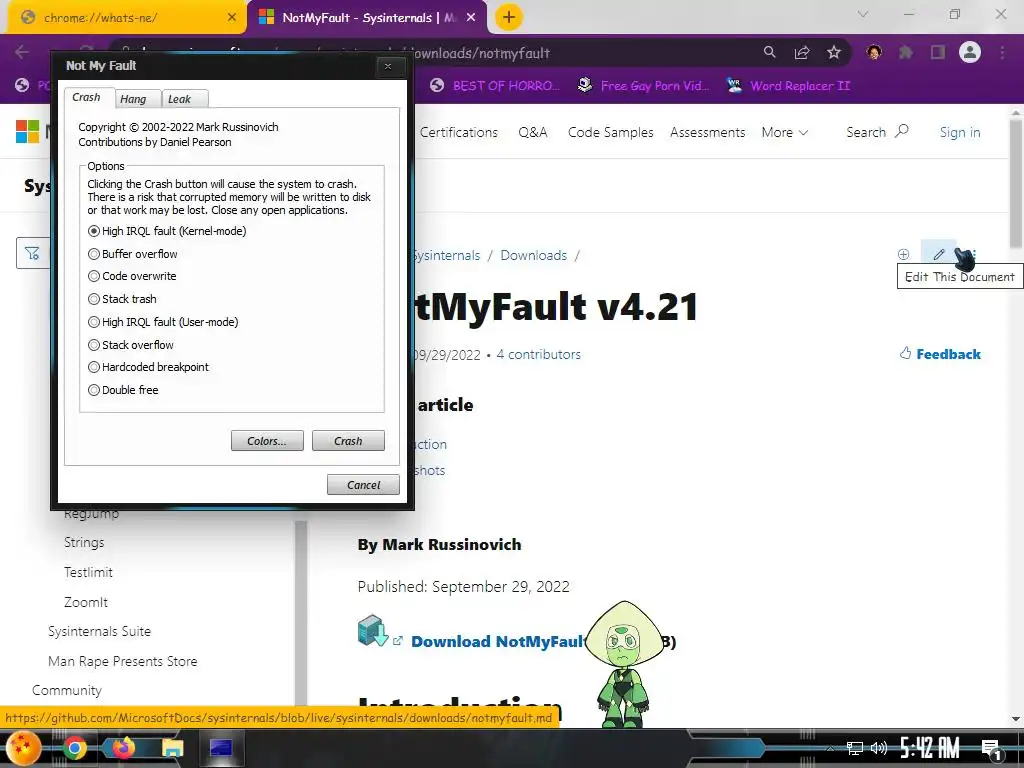Click the download package icon
This screenshot has width=1024, height=768.
click(x=373, y=630)
